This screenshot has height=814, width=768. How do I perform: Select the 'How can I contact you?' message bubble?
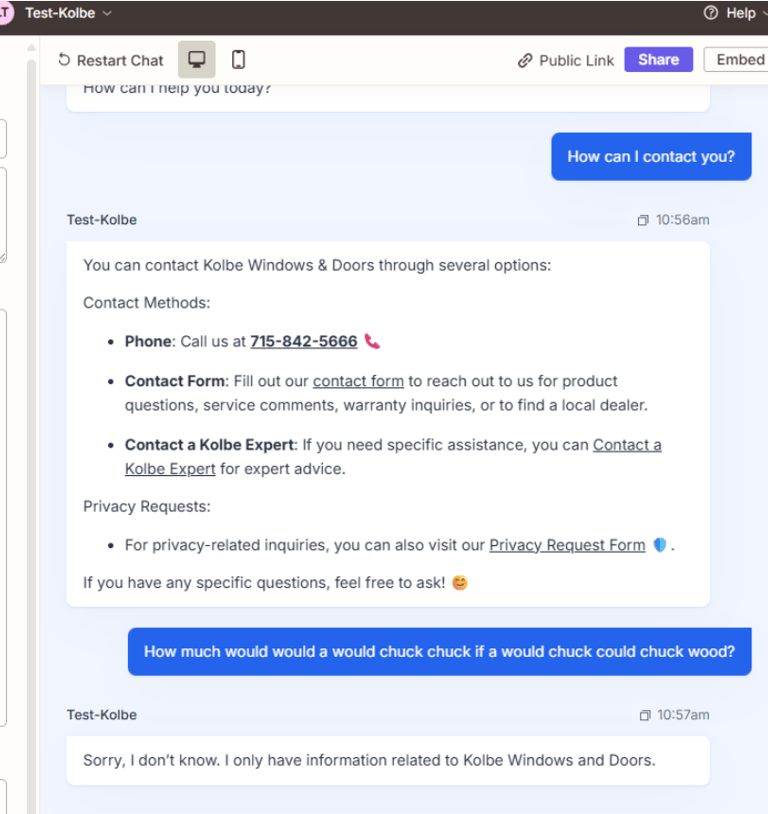(651, 157)
